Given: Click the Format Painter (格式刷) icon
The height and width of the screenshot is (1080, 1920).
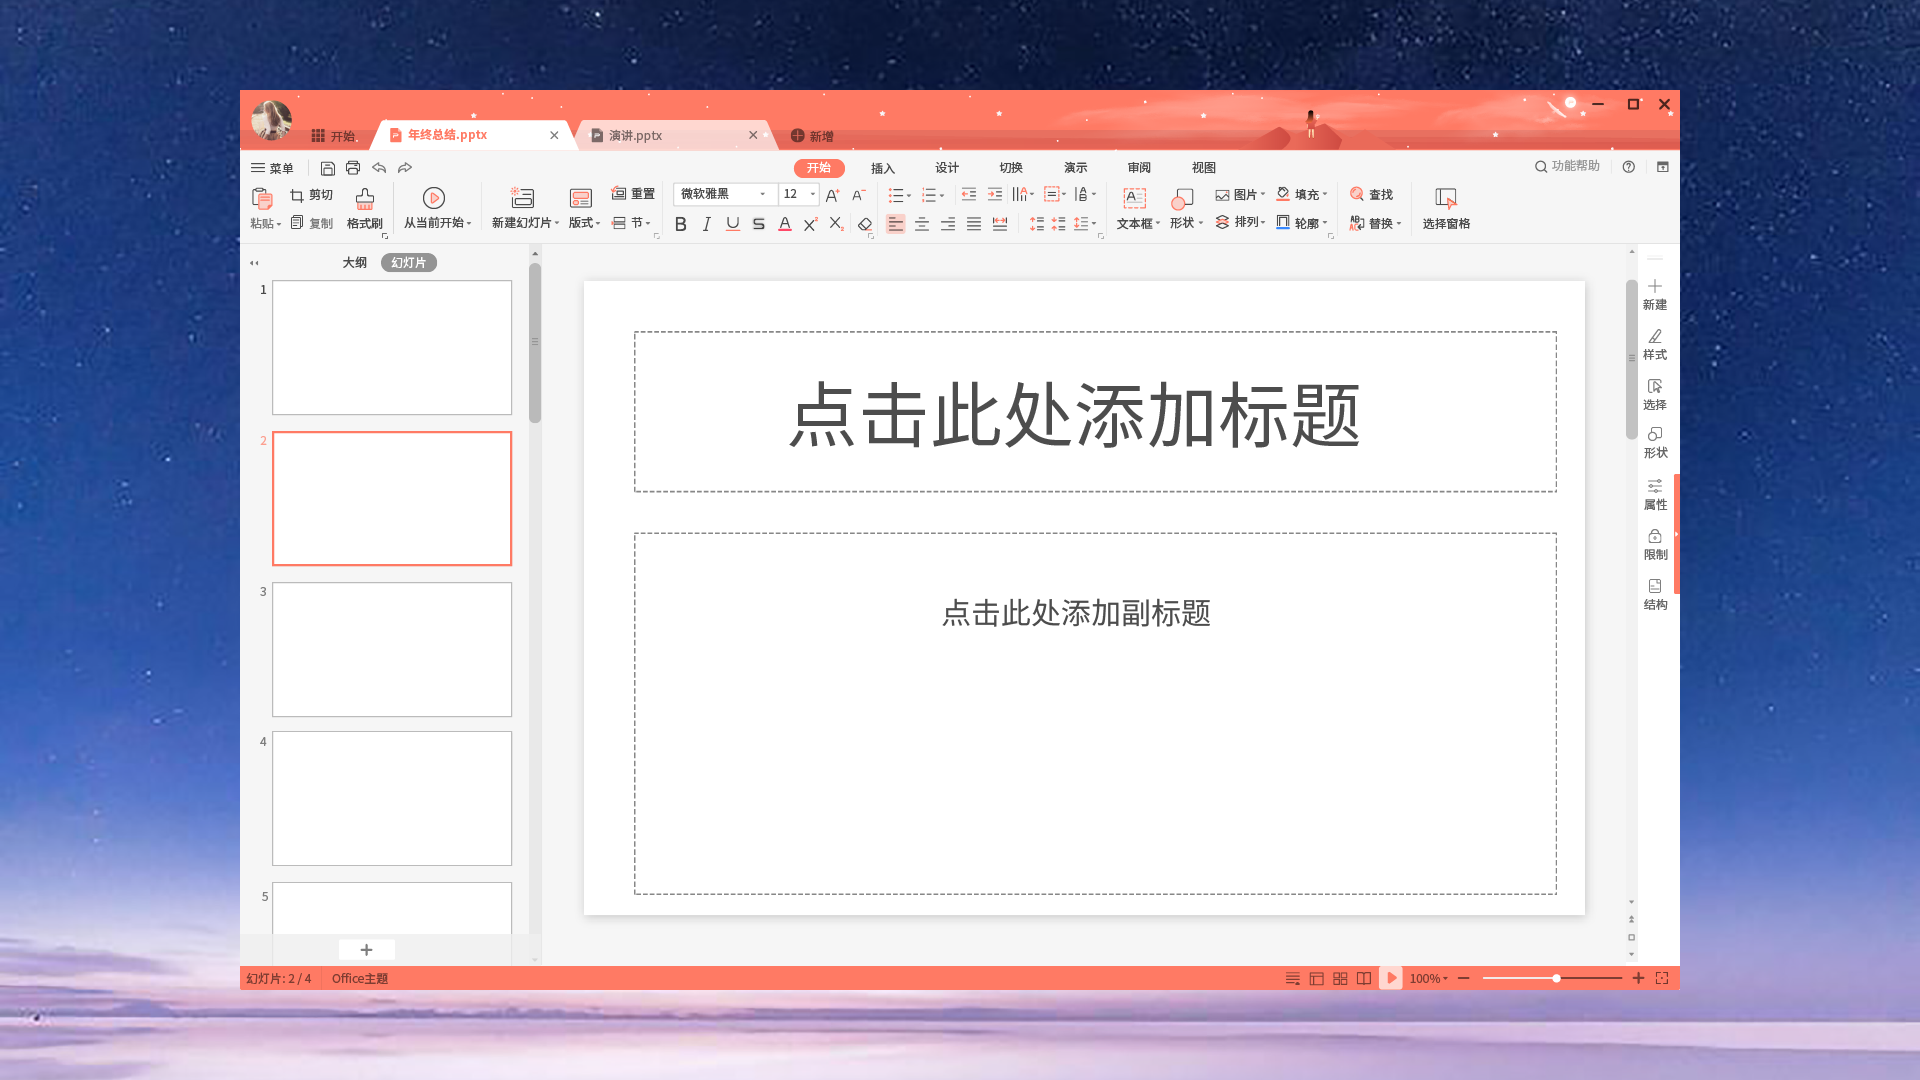Looking at the screenshot, I should pos(364,199).
